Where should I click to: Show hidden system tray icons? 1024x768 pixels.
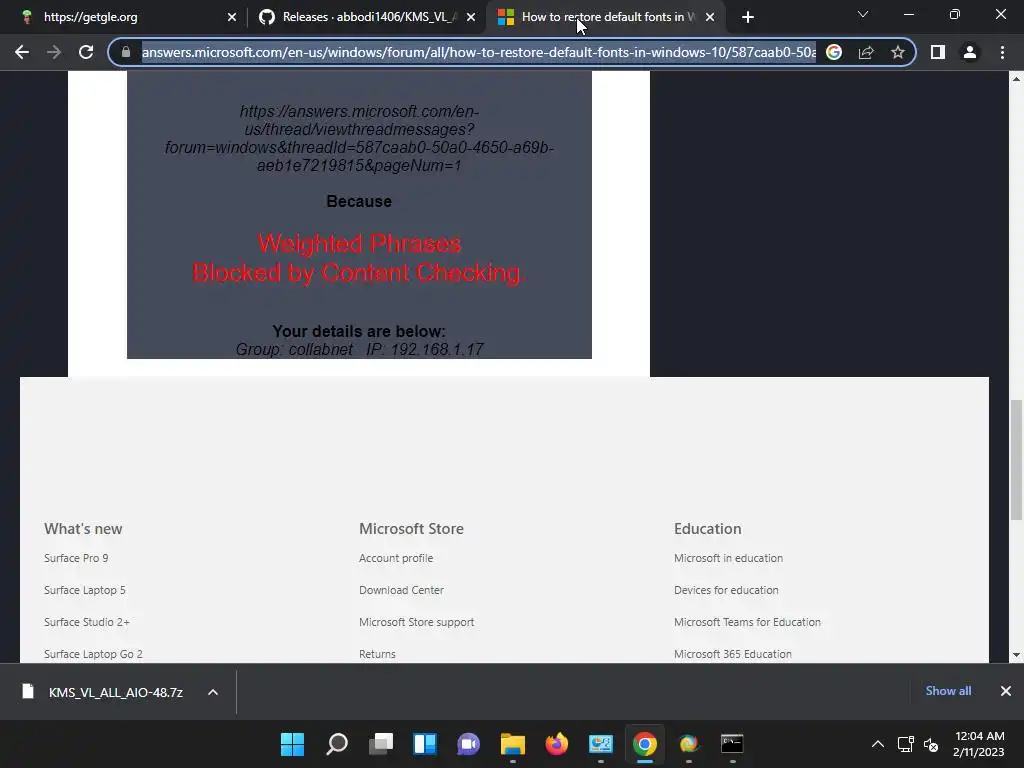pos(878,744)
